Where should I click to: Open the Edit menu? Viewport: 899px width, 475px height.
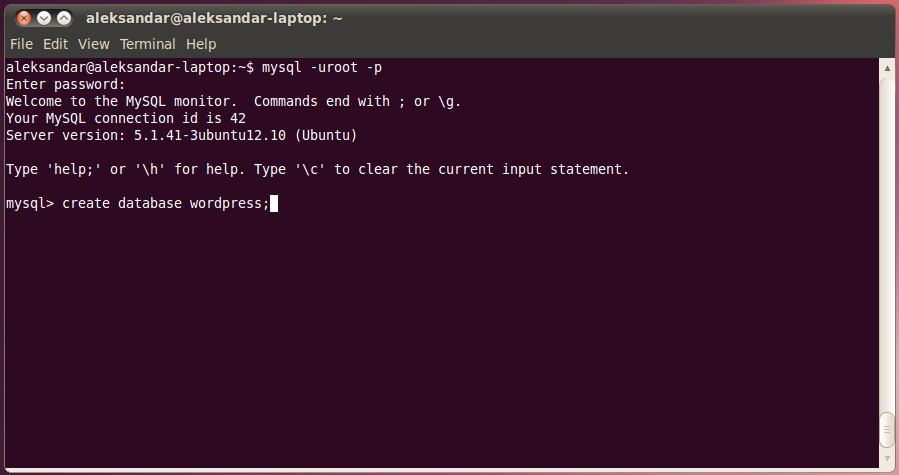tap(55, 44)
